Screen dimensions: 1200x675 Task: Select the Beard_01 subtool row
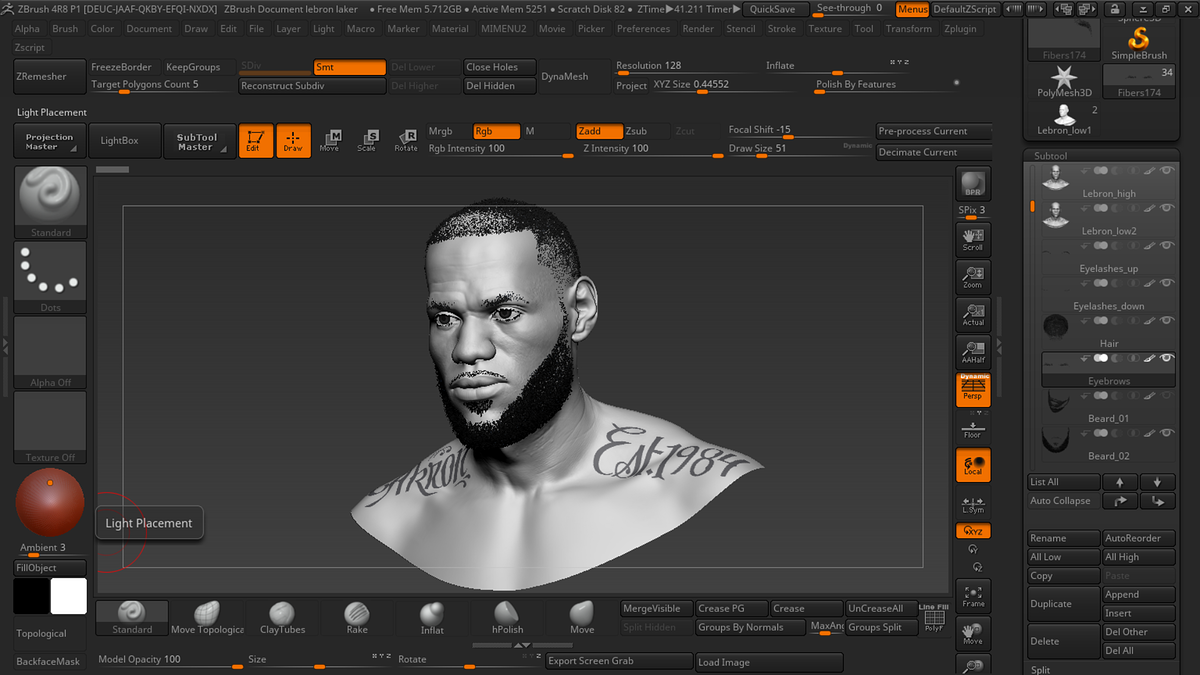[1108, 406]
